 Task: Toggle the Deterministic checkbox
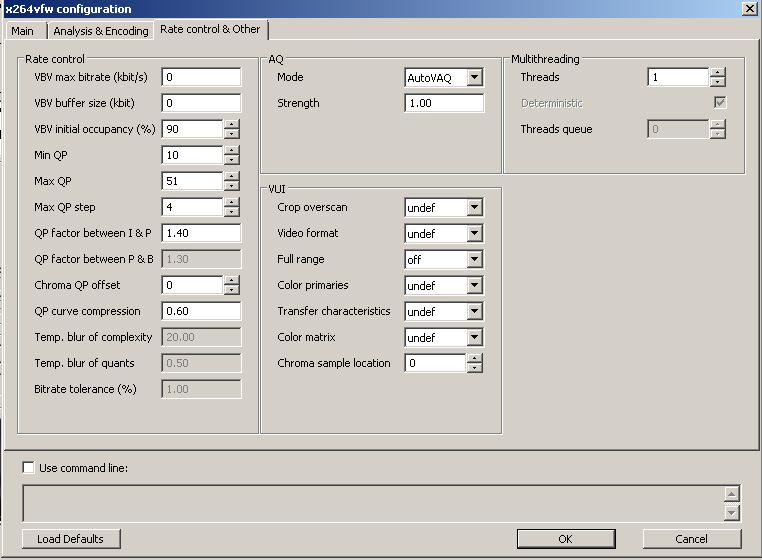[720, 103]
